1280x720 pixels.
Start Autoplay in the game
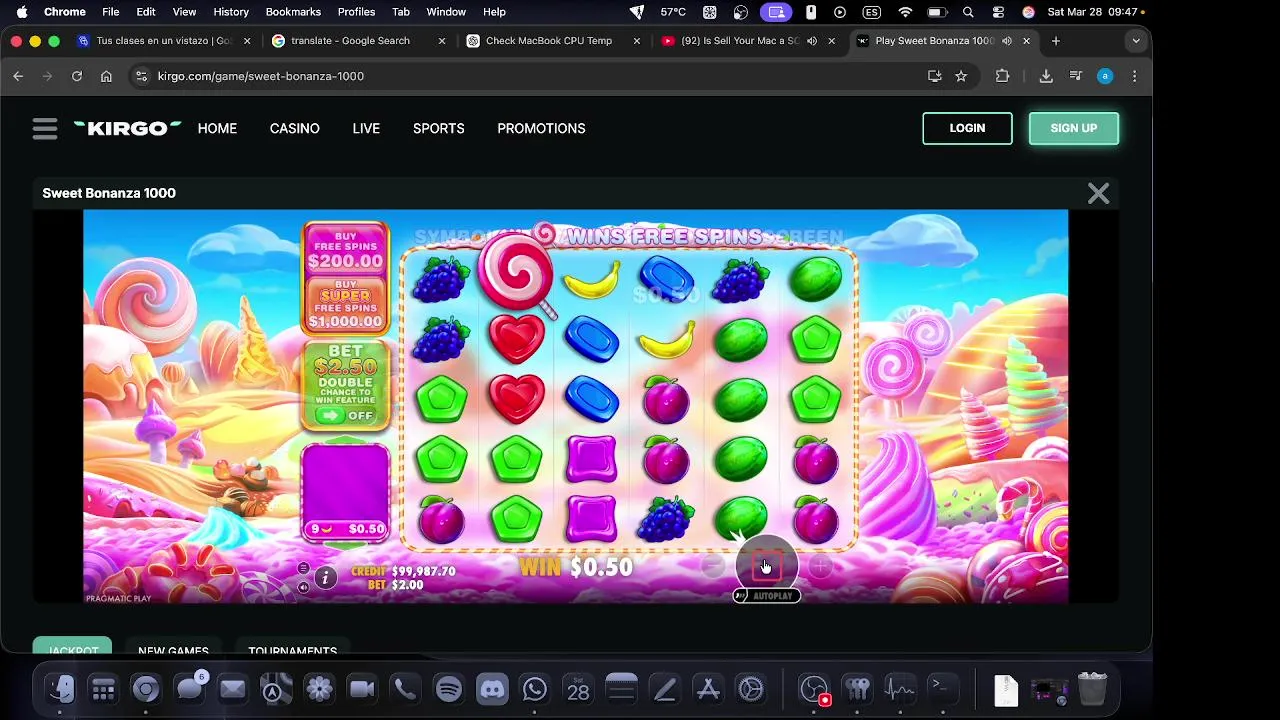click(x=766, y=596)
